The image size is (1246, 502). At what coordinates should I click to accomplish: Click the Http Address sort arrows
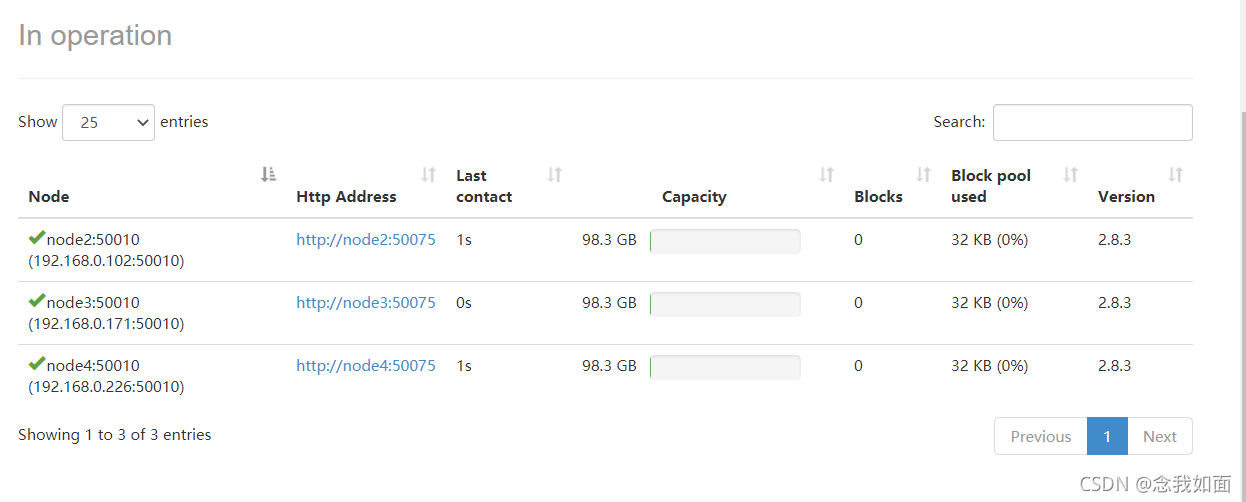(428, 175)
